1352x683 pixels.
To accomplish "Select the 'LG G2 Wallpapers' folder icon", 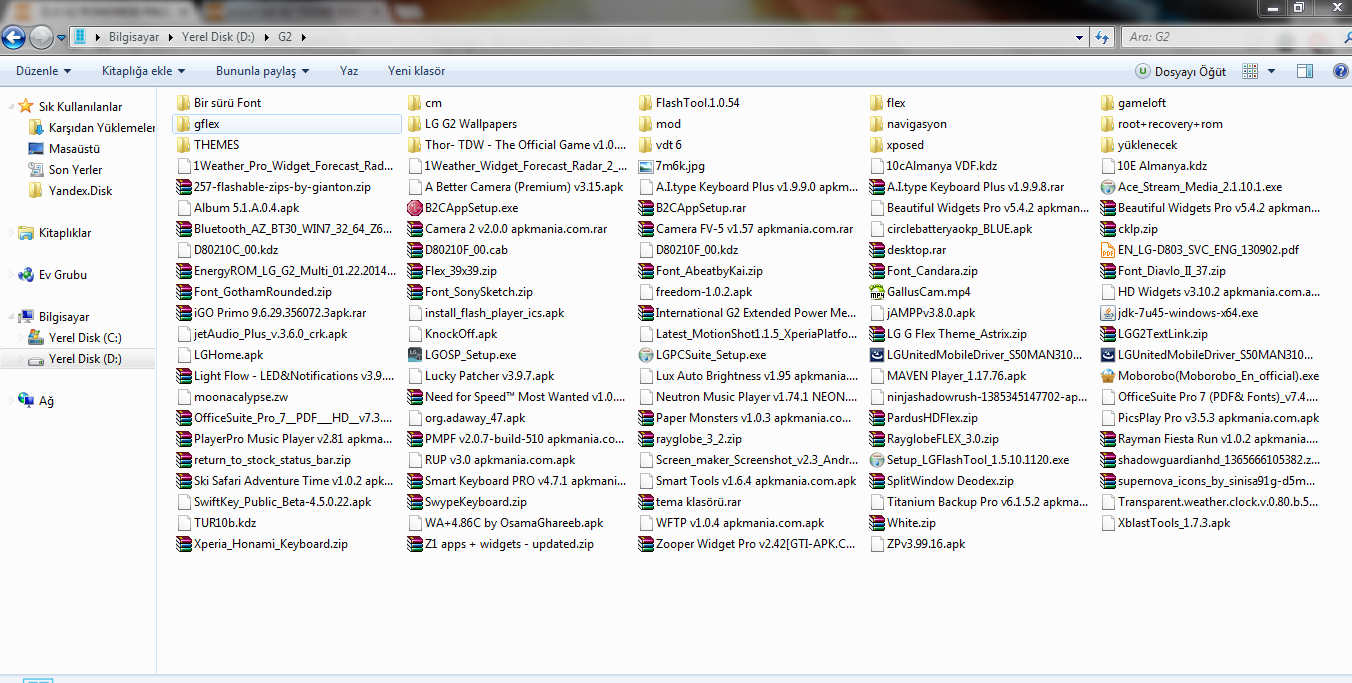I will 415,124.
